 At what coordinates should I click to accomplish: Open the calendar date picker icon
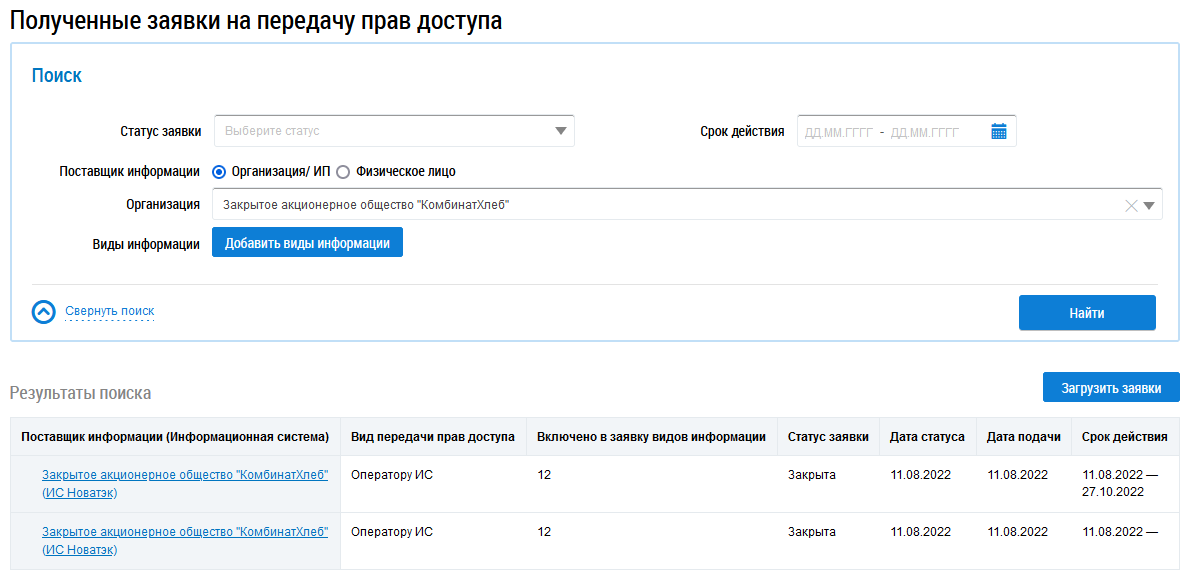point(998,131)
